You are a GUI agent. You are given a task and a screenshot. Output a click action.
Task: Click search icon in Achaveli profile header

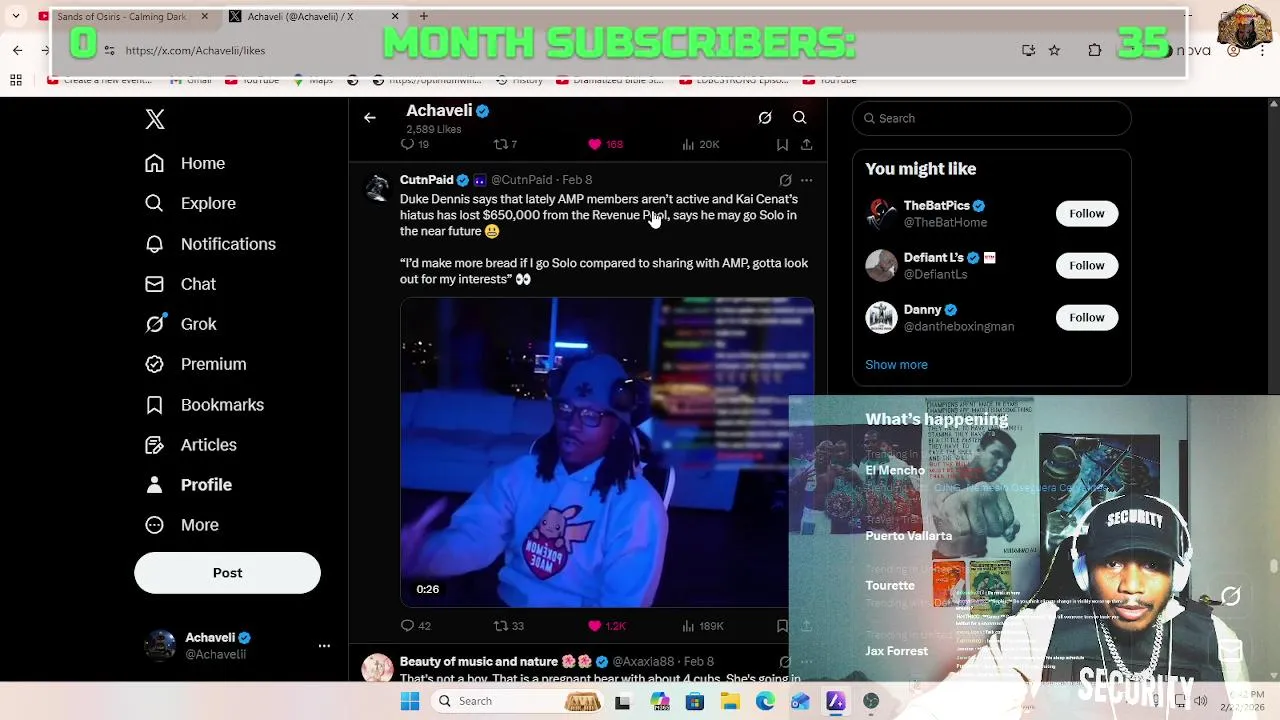[x=800, y=118]
